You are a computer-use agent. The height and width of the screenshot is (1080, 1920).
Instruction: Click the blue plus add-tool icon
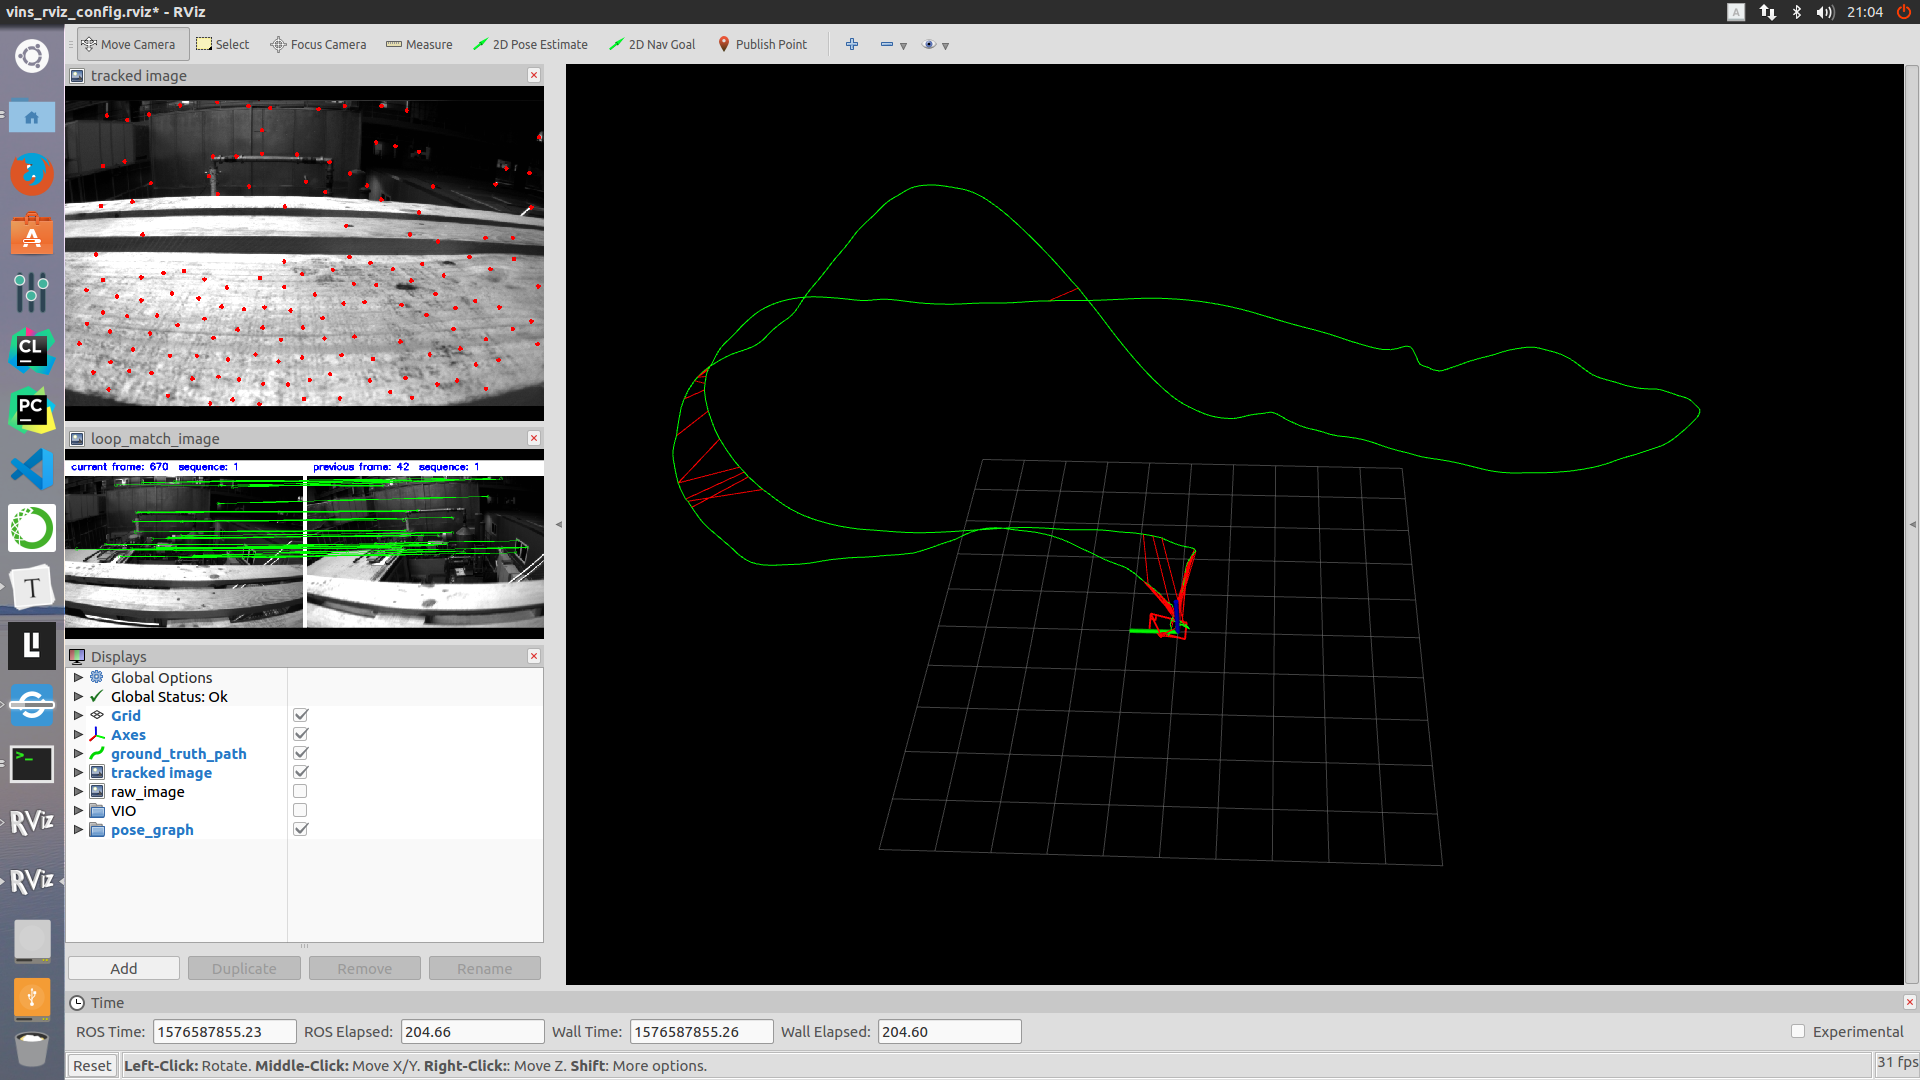(x=852, y=44)
